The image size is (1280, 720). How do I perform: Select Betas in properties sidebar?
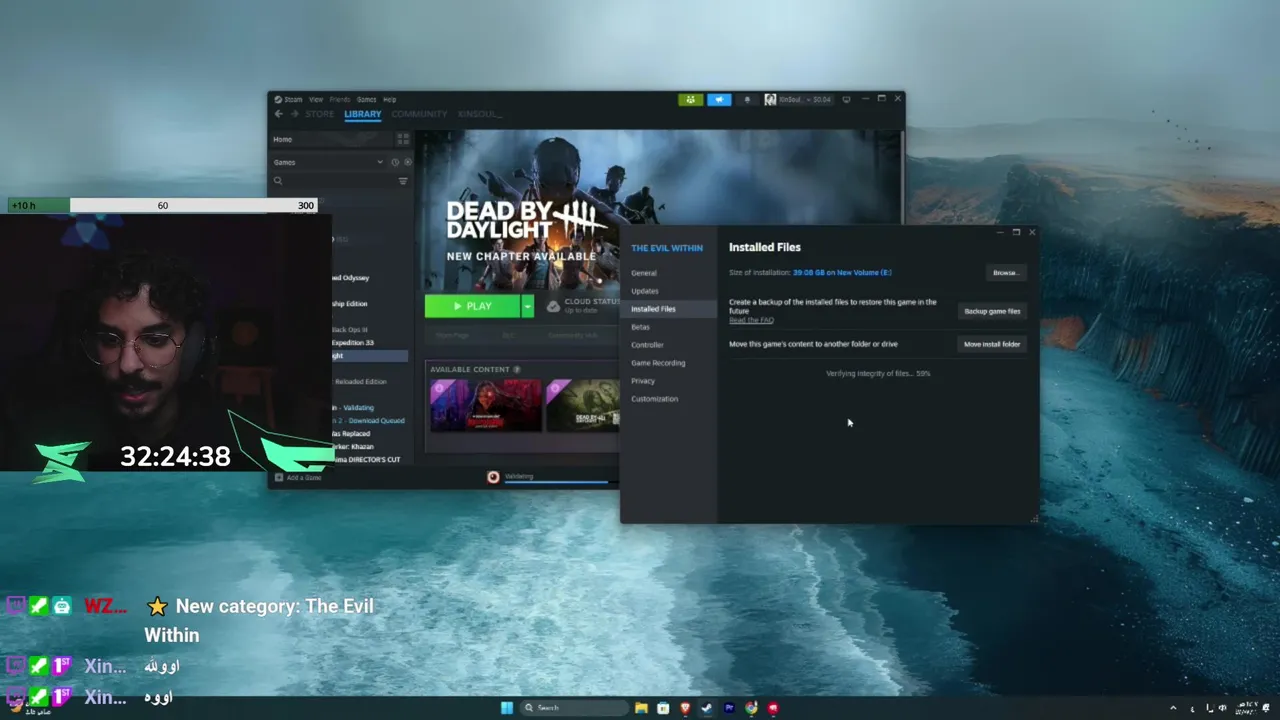pos(640,327)
